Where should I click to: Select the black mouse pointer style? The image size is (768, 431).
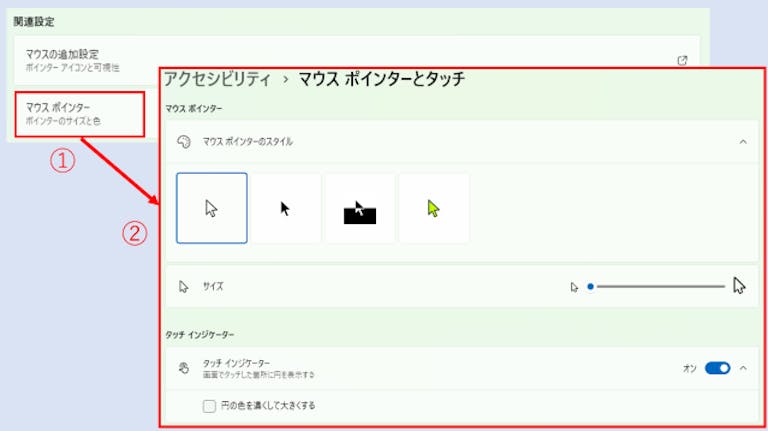[x=286, y=208]
